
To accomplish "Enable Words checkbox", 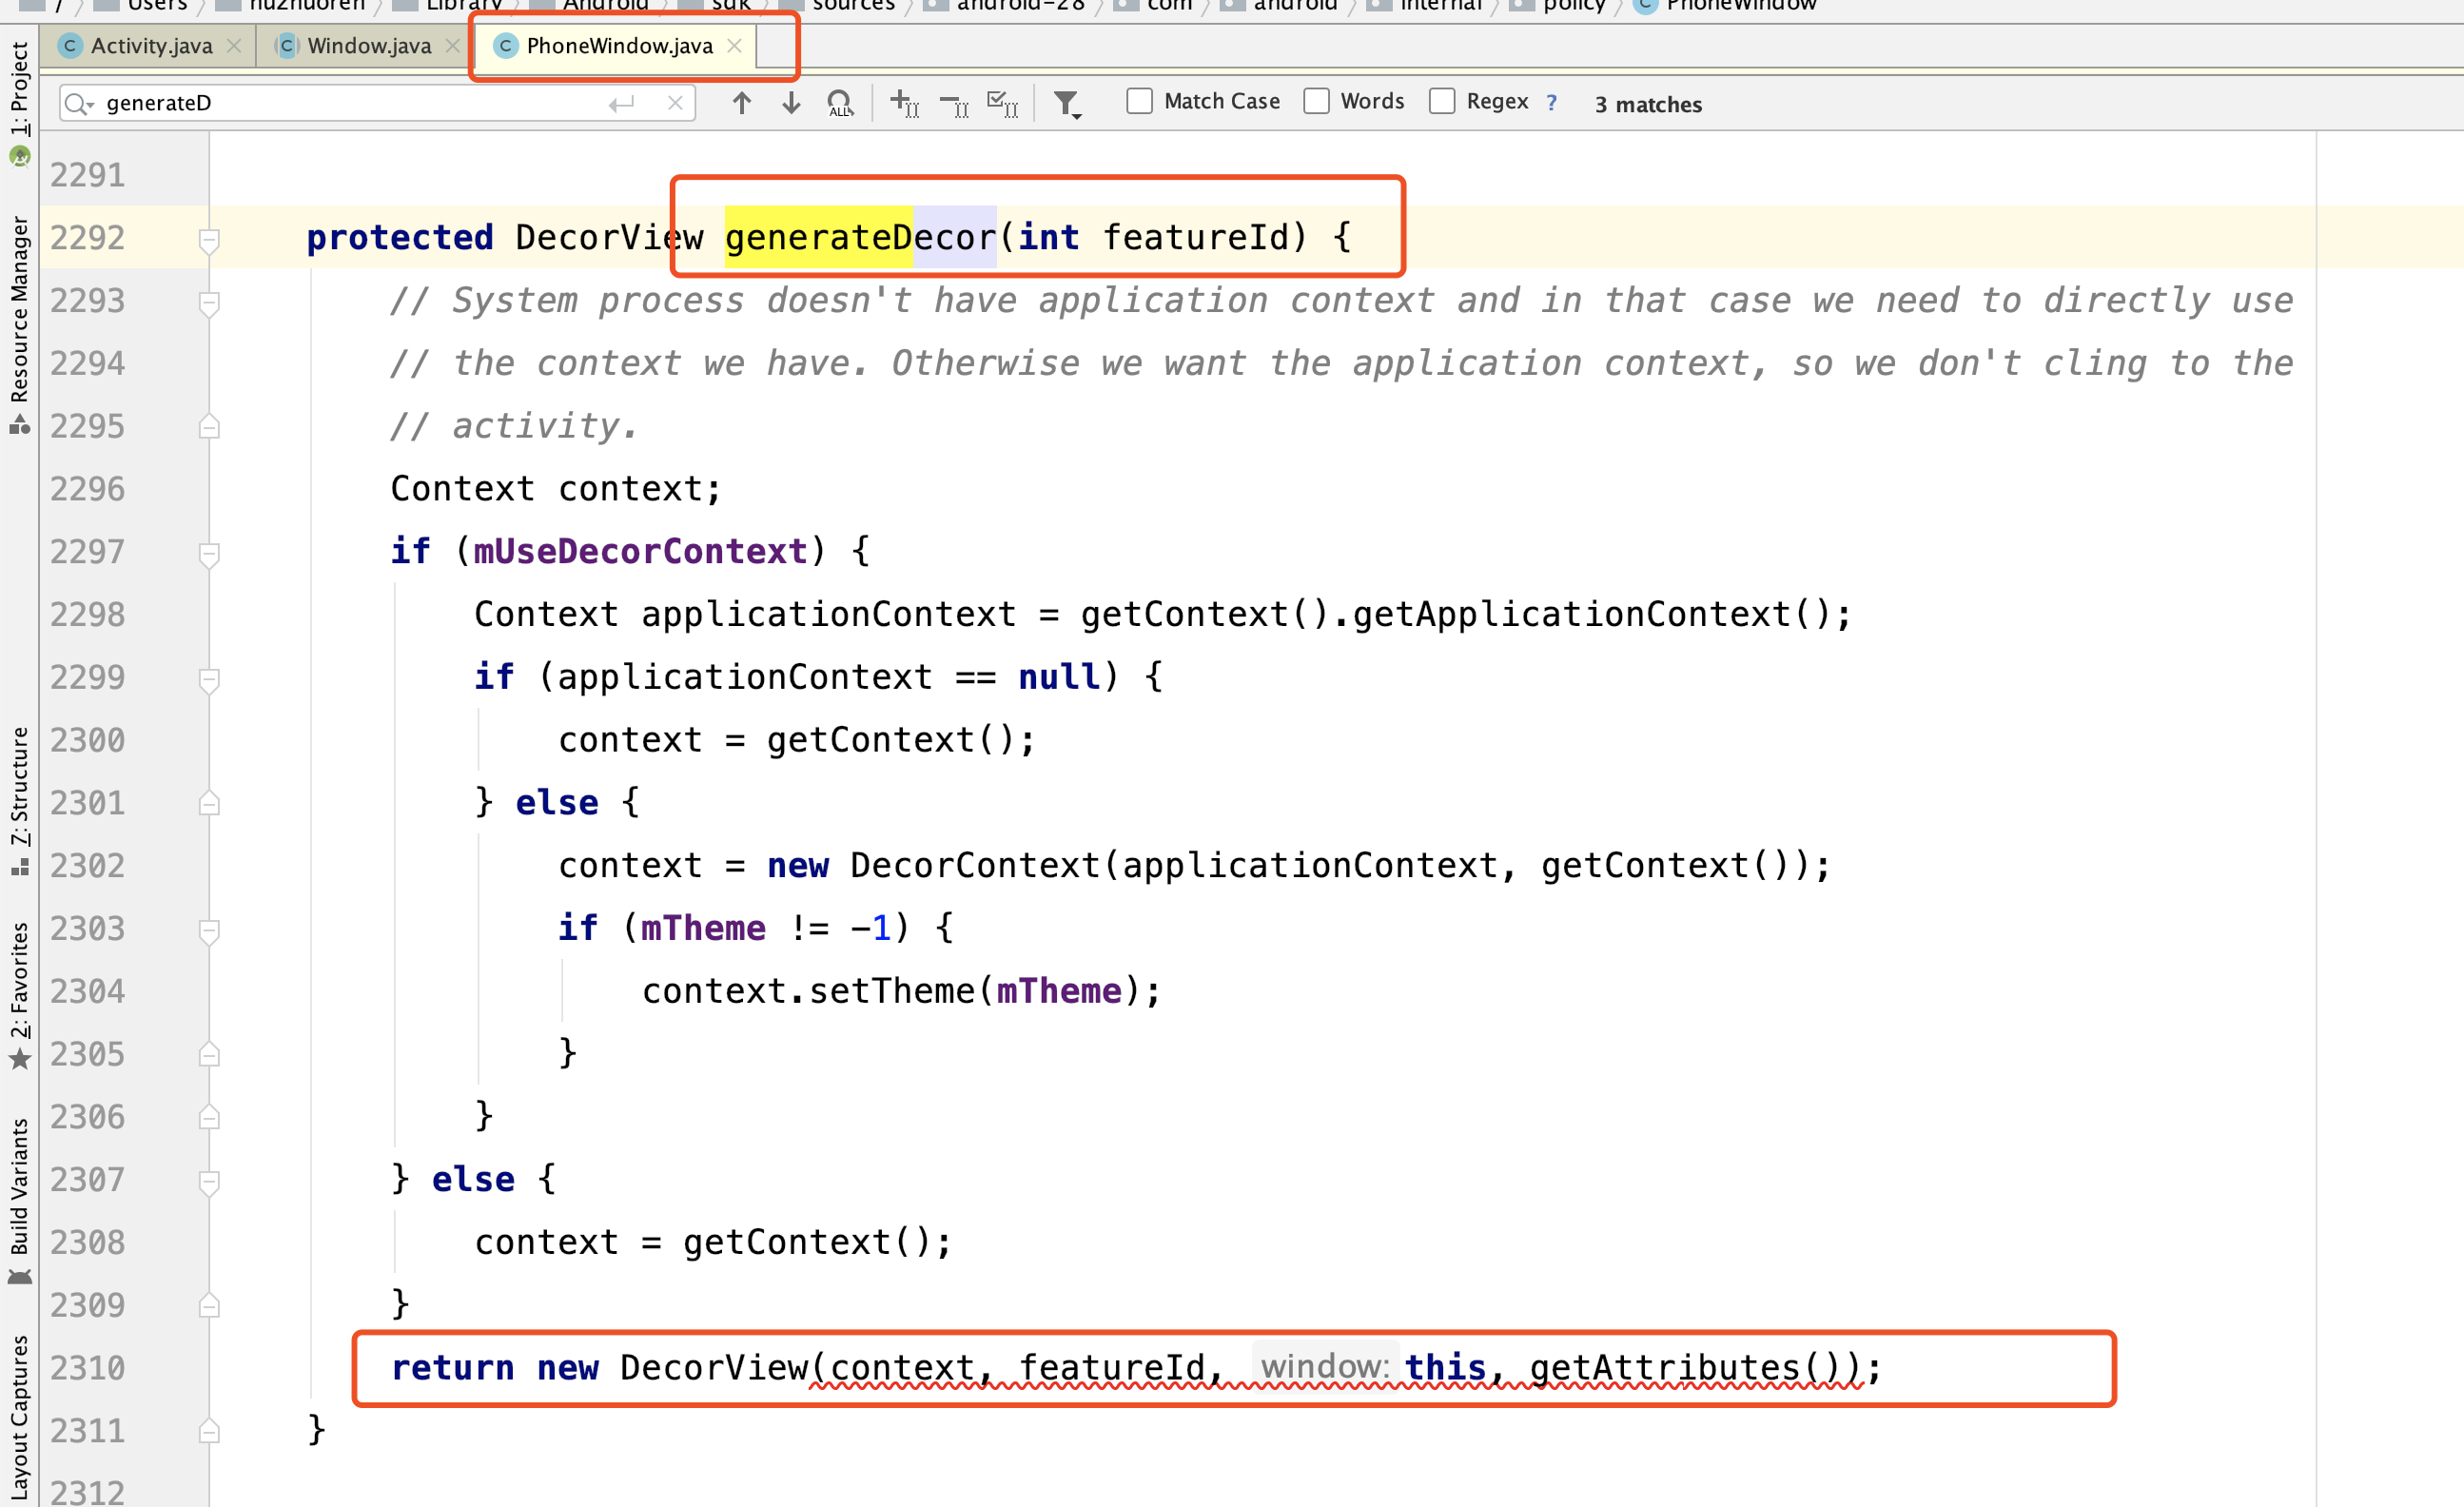I will tap(1316, 101).
